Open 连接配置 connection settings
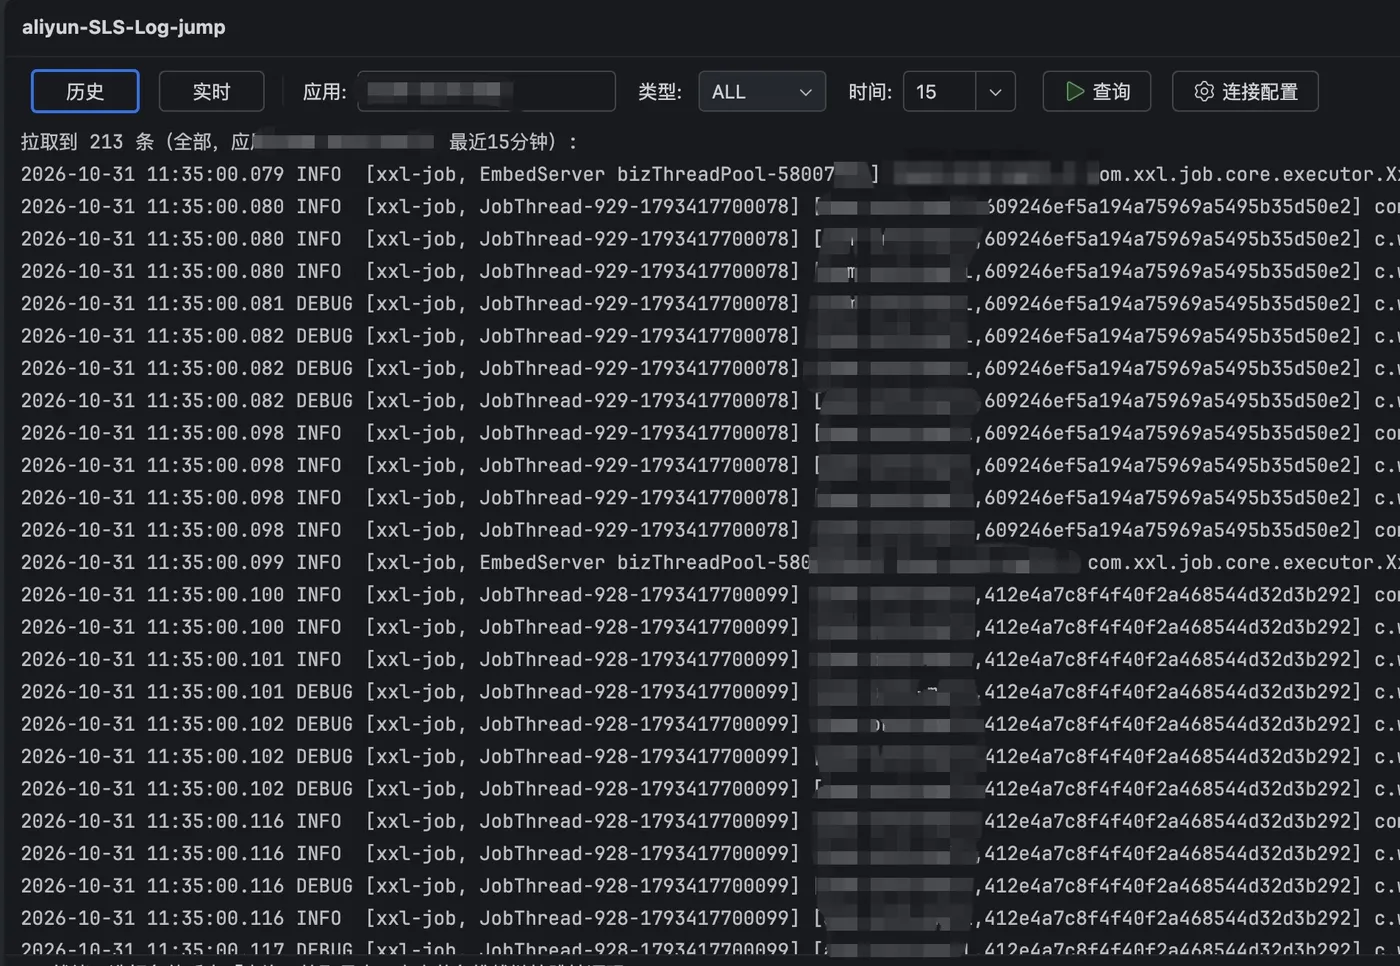This screenshot has height=966, width=1400. (1245, 92)
